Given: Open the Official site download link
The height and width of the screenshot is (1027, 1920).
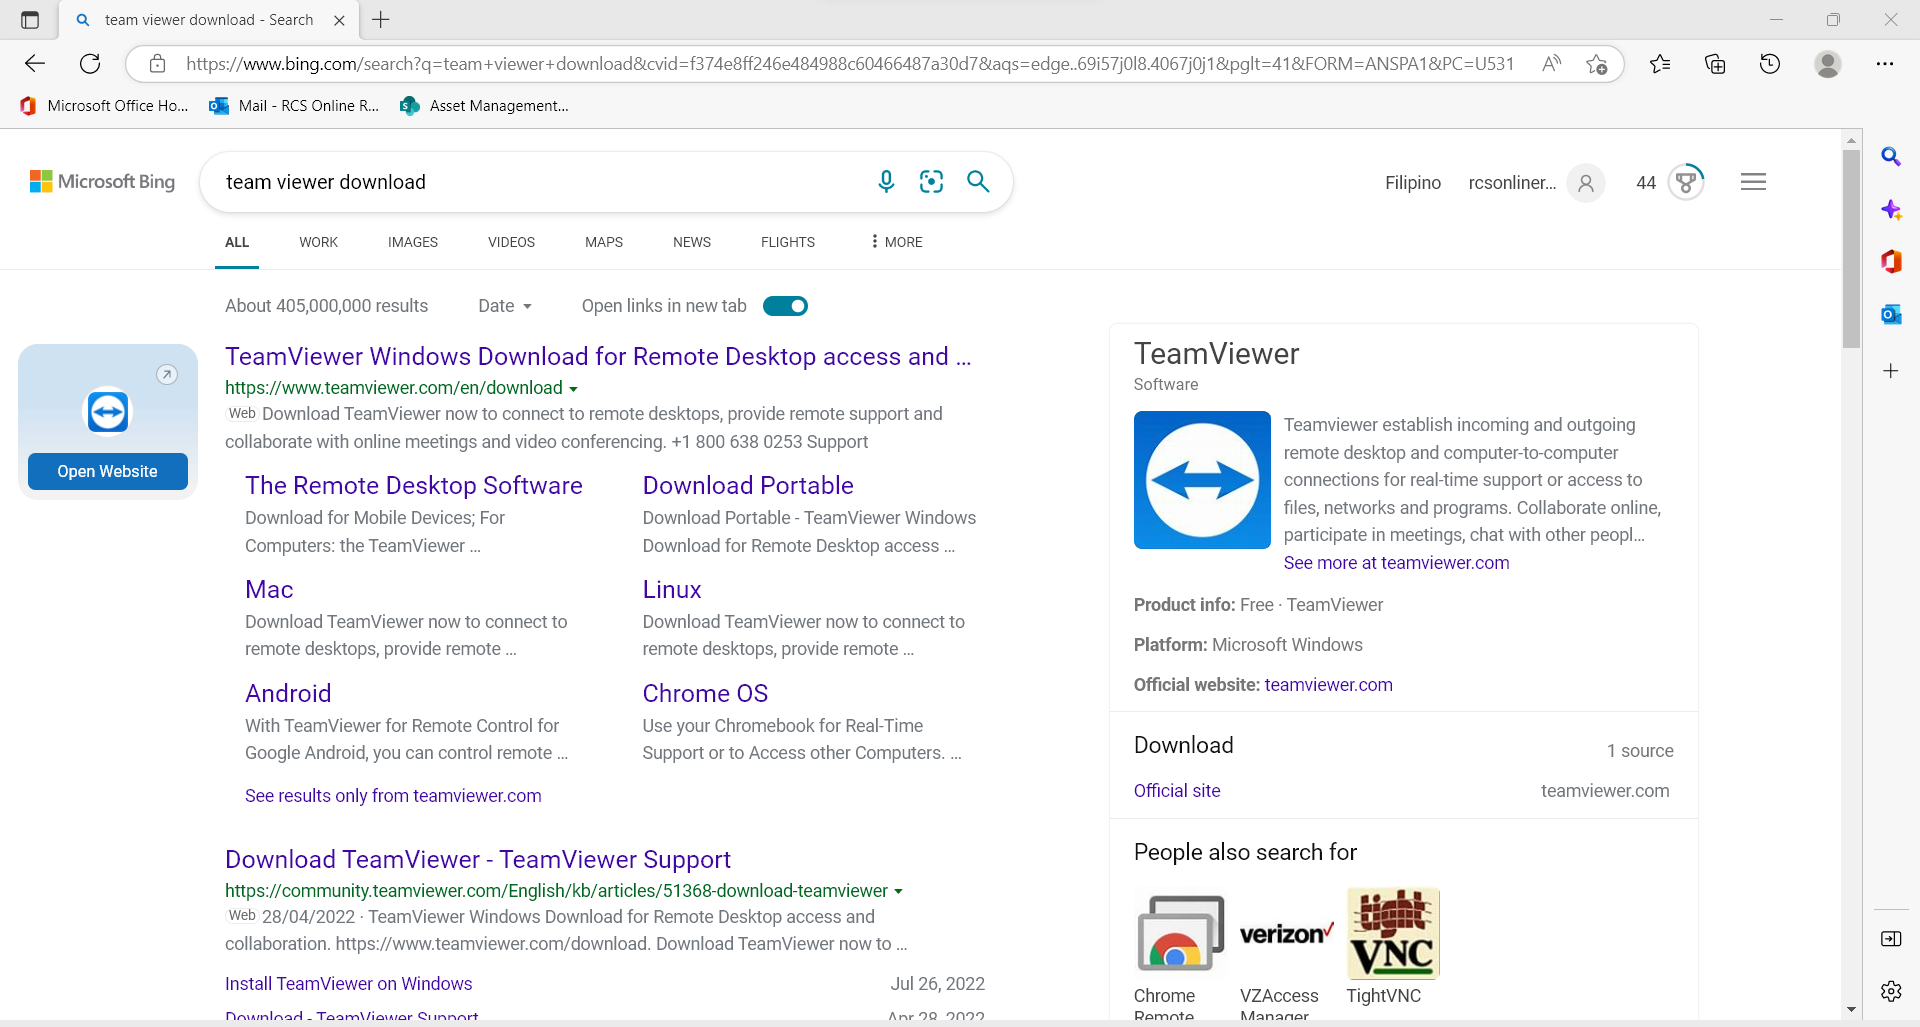Looking at the screenshot, I should coord(1177,791).
